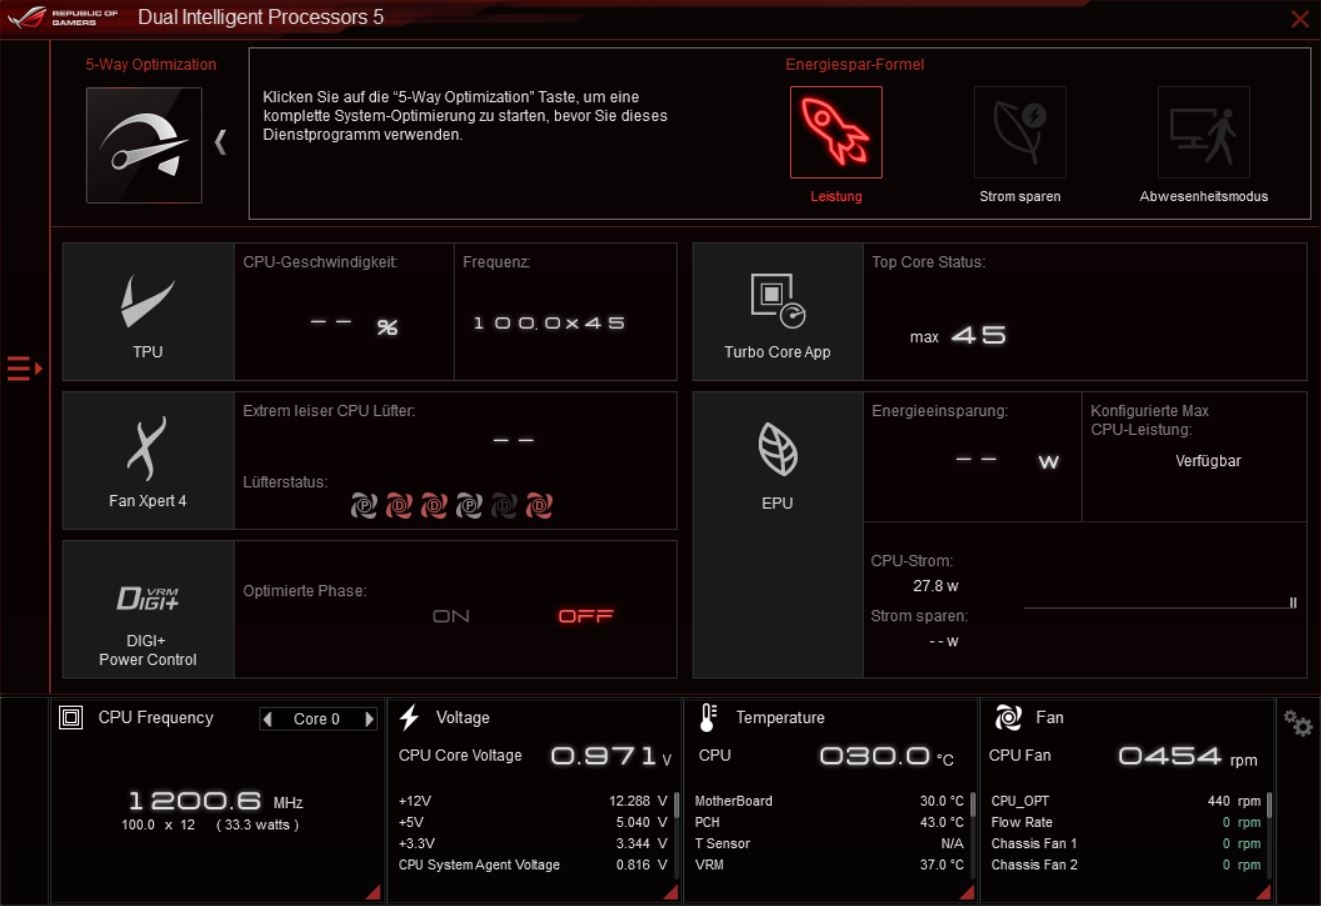1321x906 pixels.
Task: Switch to next core with right arrow
Action: click(369, 719)
